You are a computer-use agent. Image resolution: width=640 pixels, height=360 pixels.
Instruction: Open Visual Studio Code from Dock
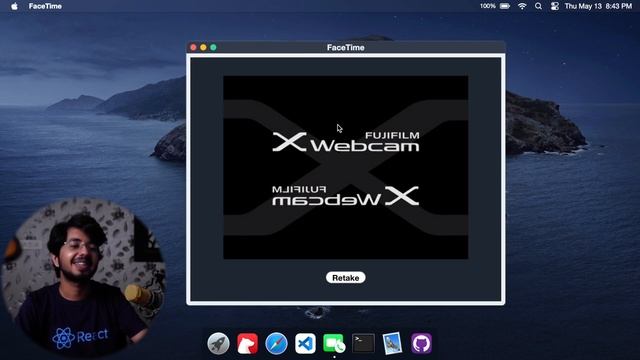click(x=305, y=343)
